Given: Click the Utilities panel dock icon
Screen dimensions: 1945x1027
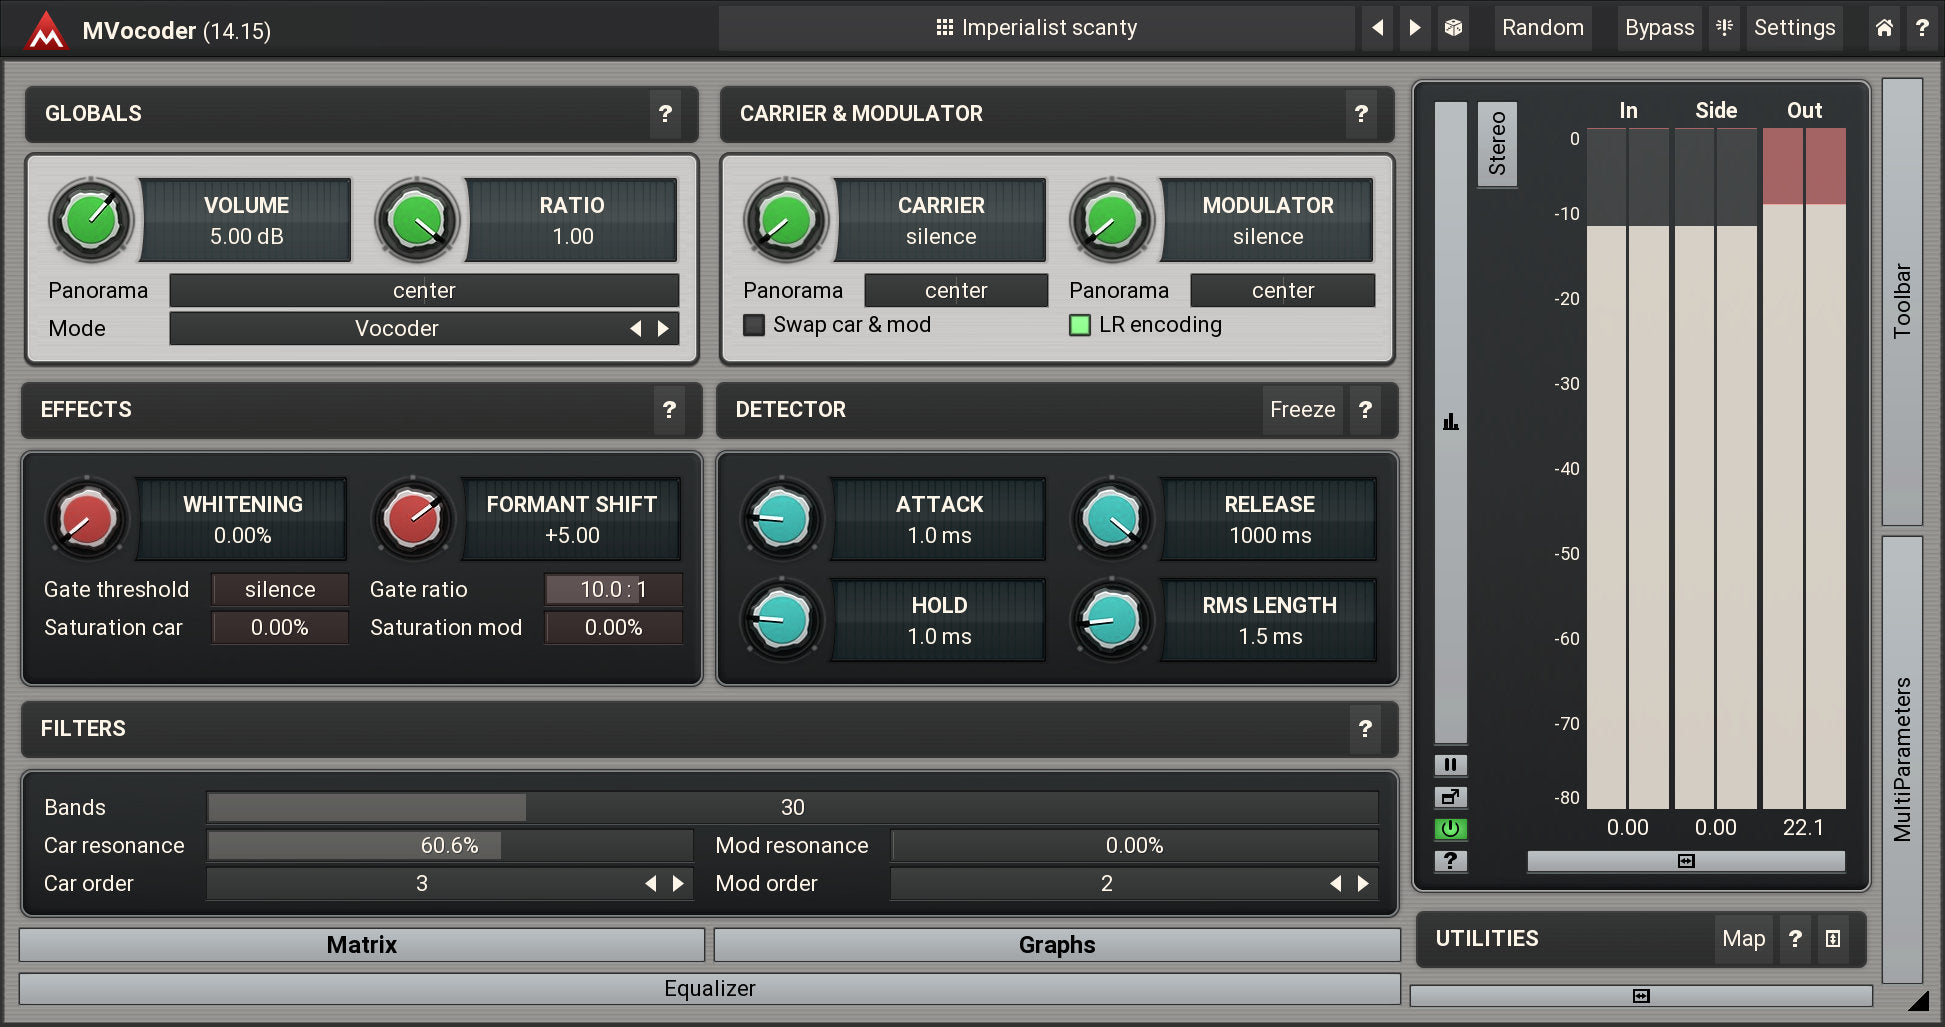Looking at the screenshot, I should 1832,939.
